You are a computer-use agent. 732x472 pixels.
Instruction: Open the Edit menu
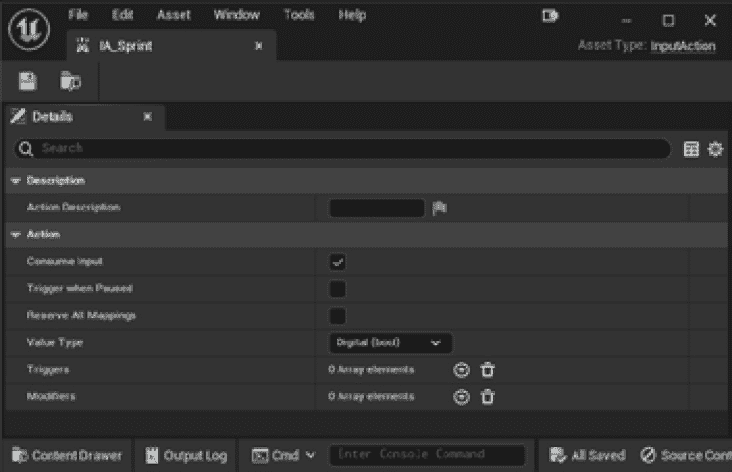pyautogui.click(x=122, y=15)
